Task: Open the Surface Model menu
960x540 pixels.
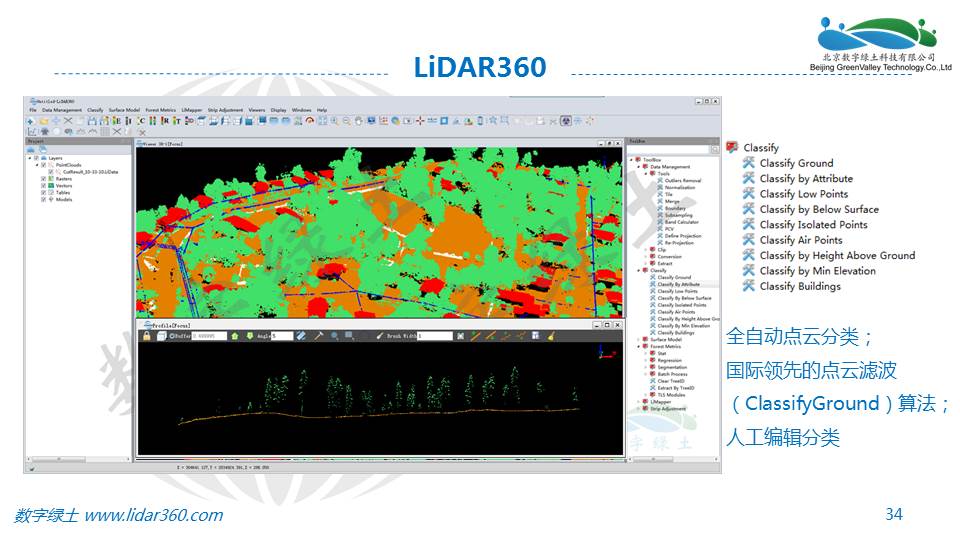Action: (x=124, y=110)
